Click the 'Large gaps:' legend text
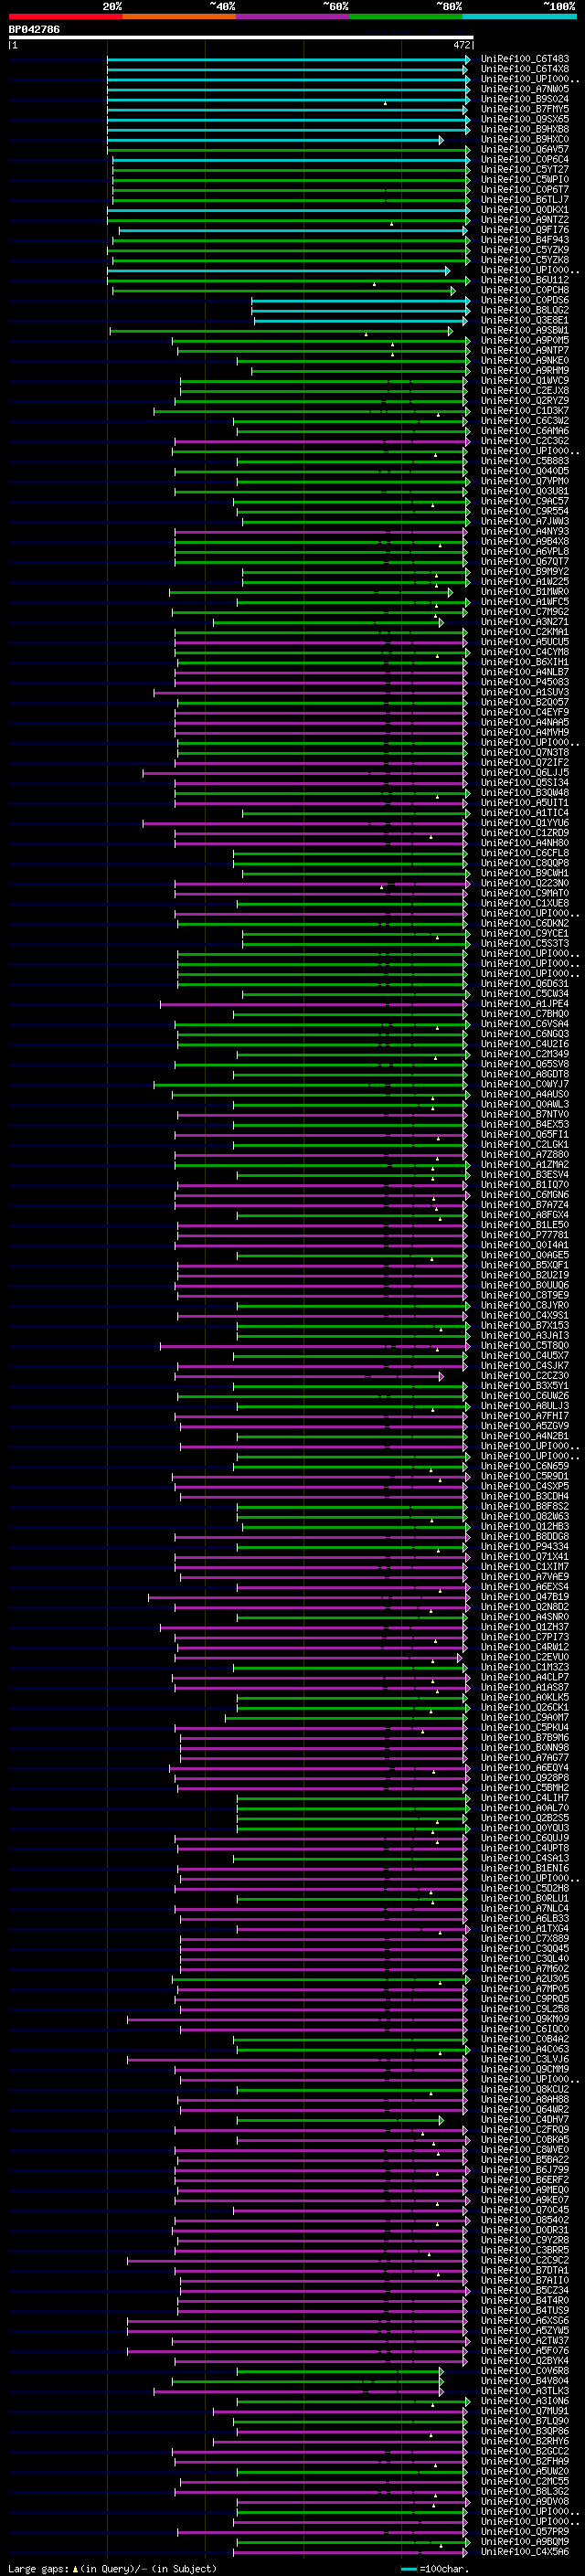 pyautogui.click(x=38, y=2568)
